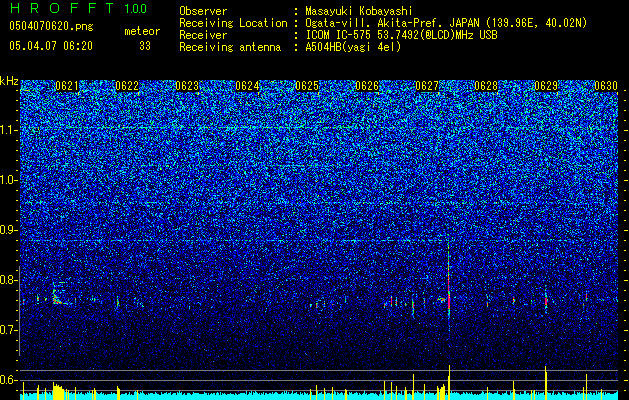Click the 0625 time marker
The image size is (629, 400).
[307, 86]
